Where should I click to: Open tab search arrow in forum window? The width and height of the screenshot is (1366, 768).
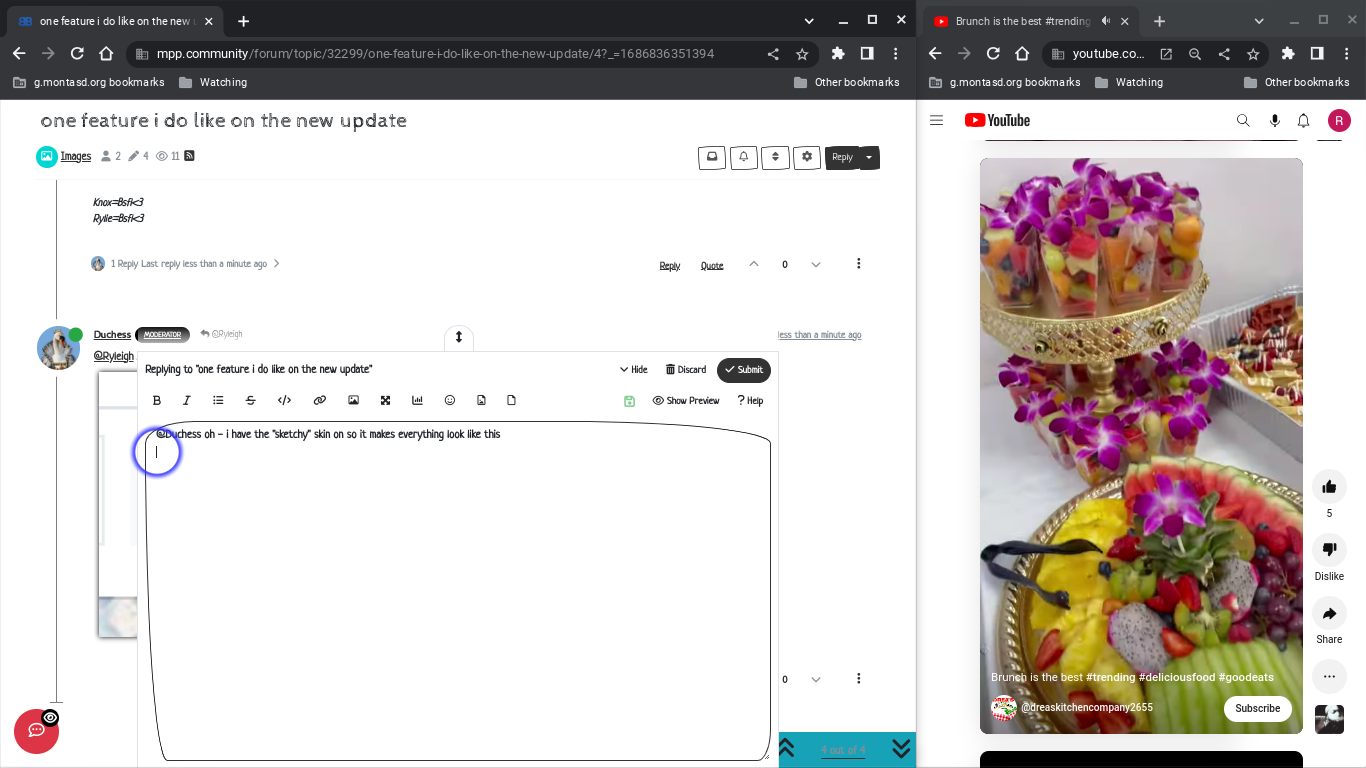(809, 21)
